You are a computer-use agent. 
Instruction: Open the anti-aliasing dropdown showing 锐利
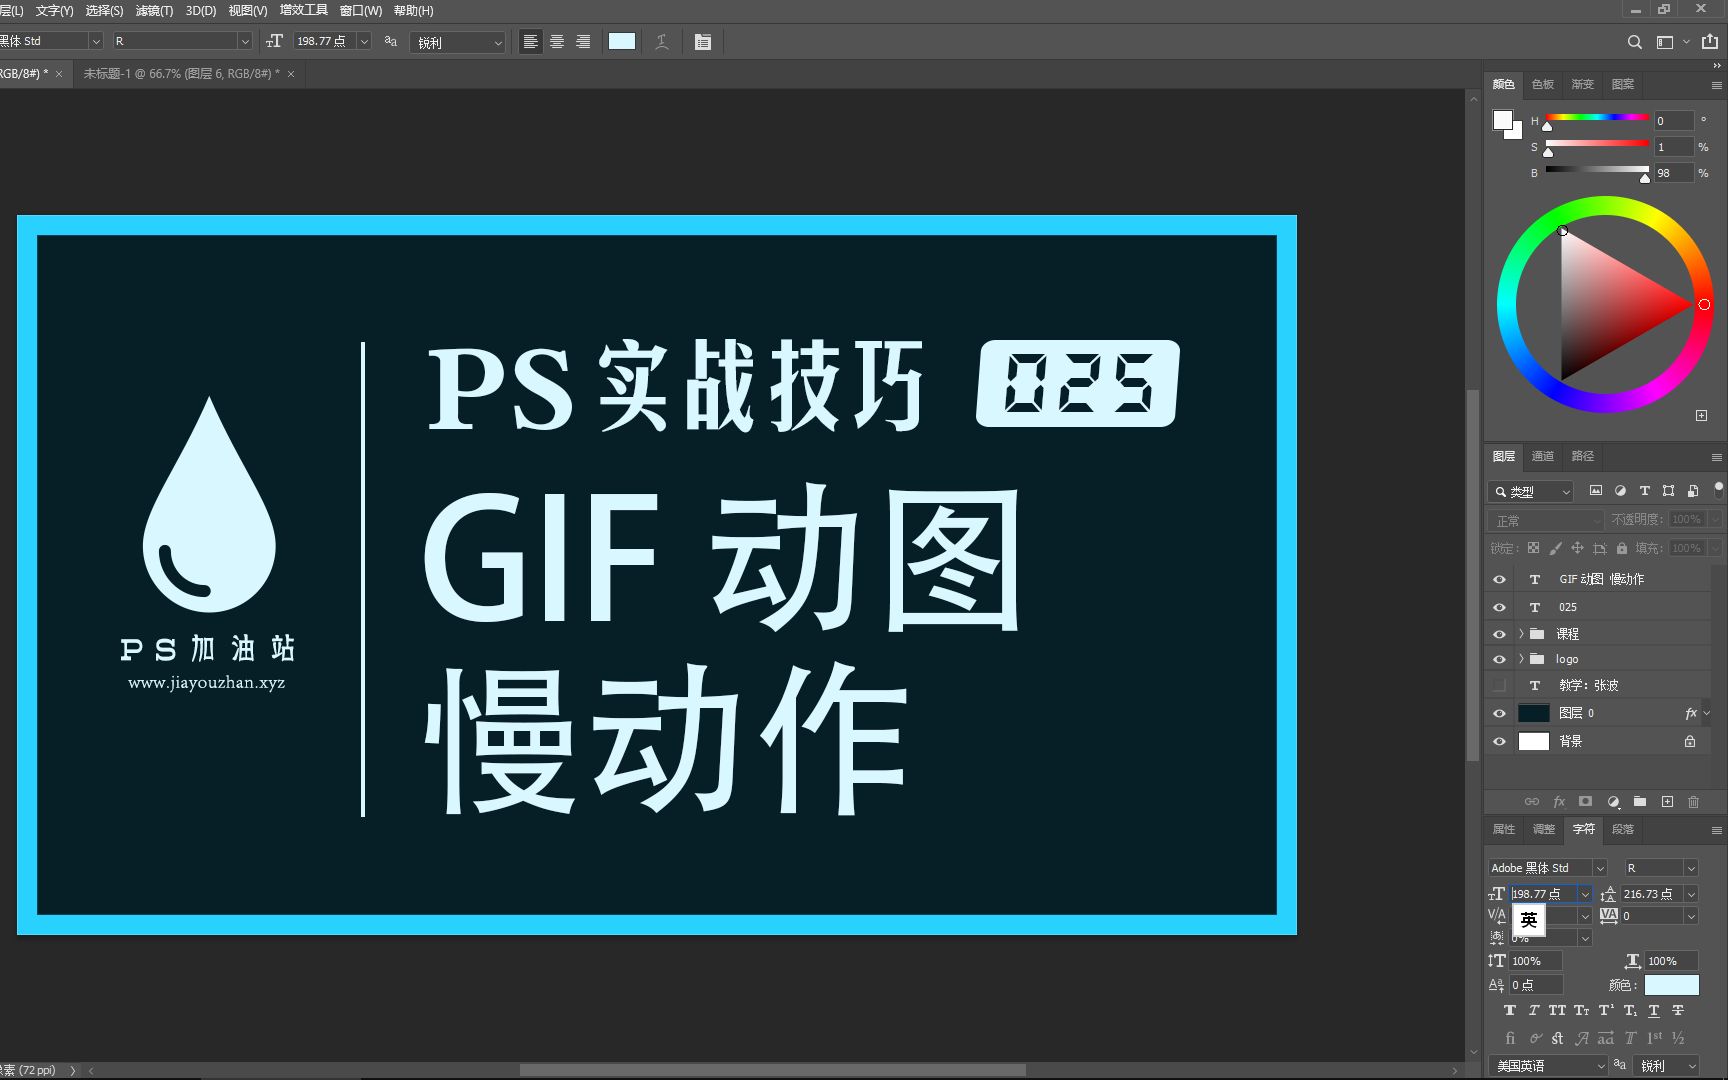coord(457,41)
